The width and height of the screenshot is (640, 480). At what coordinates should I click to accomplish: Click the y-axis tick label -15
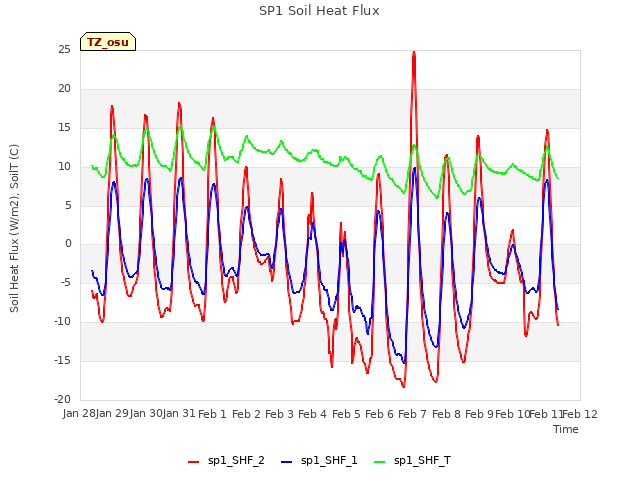point(62,360)
